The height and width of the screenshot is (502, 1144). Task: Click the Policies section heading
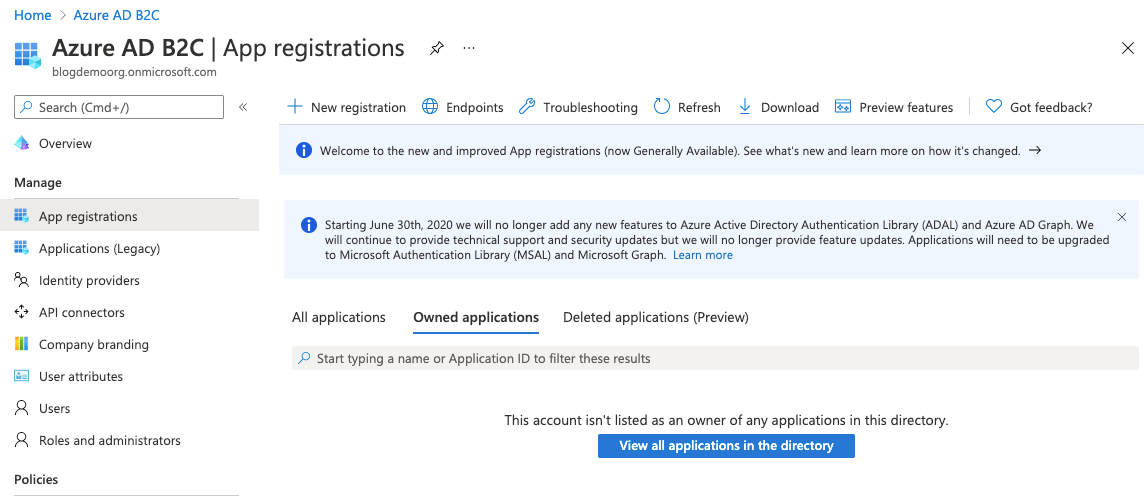pyautogui.click(x=36, y=479)
